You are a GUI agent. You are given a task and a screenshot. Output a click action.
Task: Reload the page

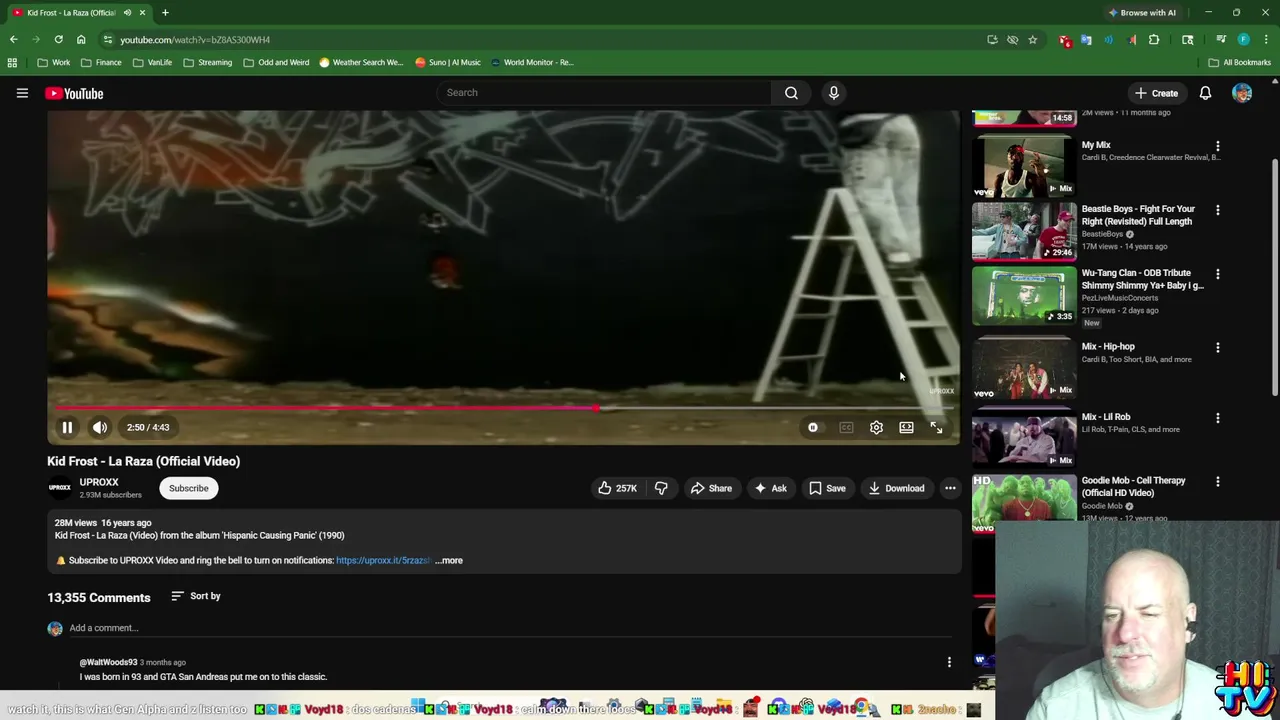[x=58, y=39]
